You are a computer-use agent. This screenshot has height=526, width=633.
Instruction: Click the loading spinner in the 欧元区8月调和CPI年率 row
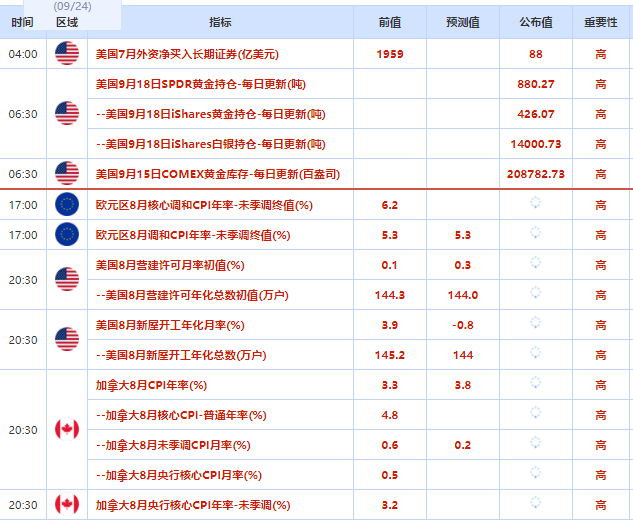click(x=535, y=233)
